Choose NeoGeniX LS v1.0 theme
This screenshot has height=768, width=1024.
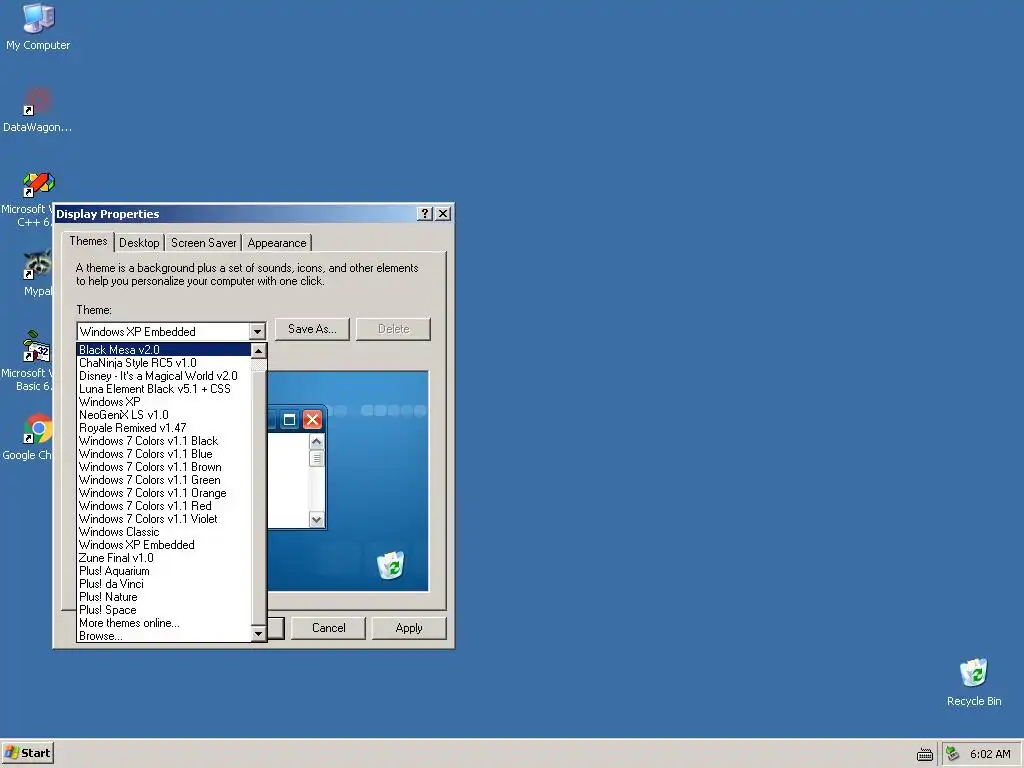(163, 415)
